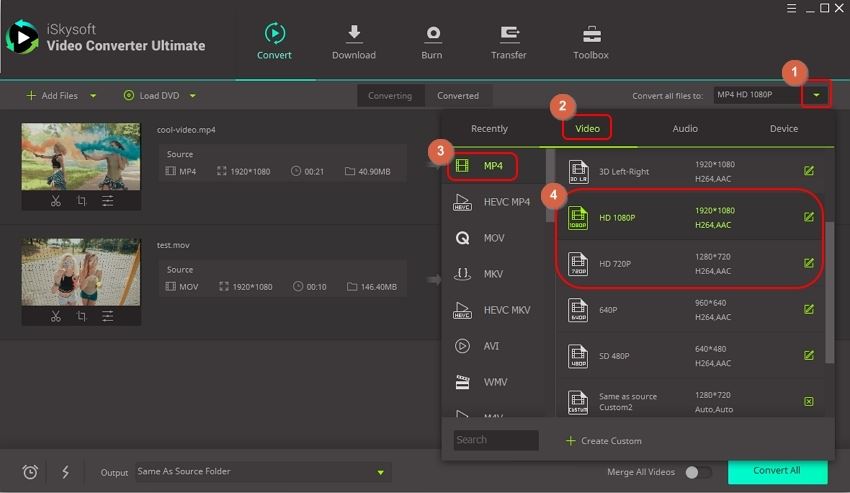The image size is (850, 493).
Task: Open the Output folder dropdown
Action: [x=380, y=472]
